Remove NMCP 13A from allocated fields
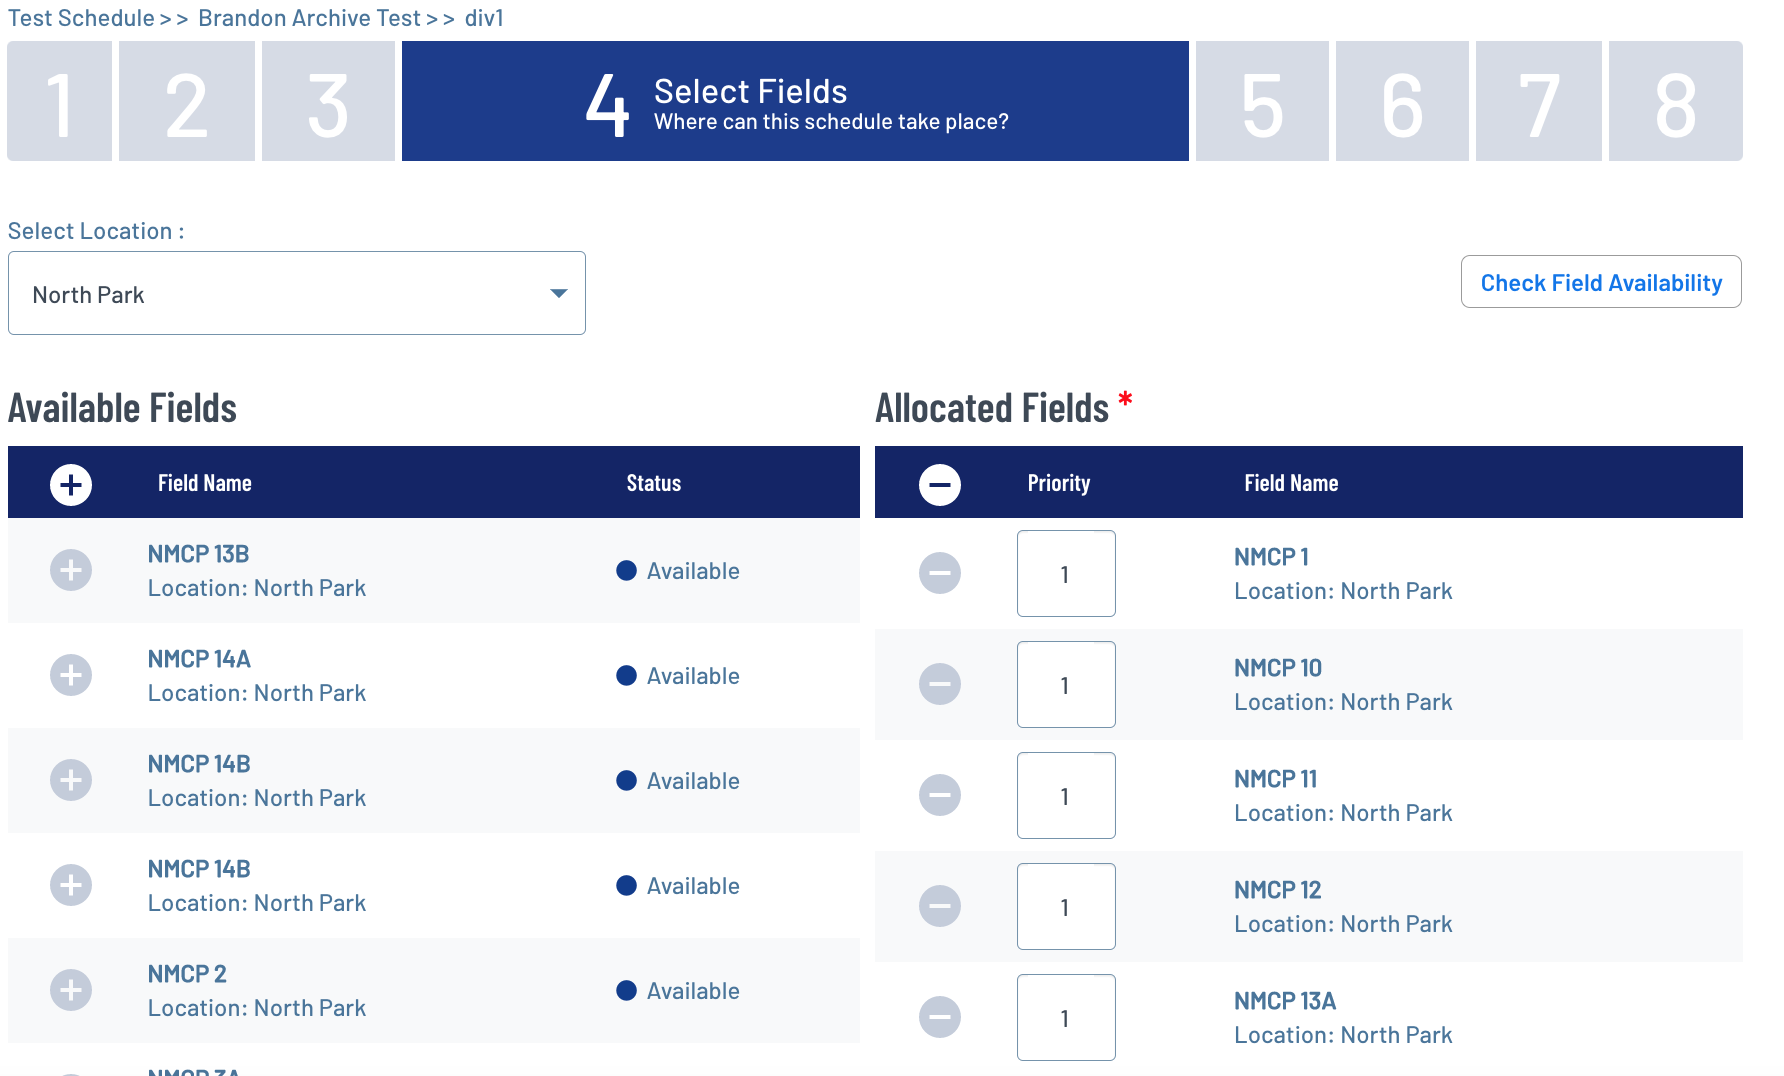This screenshot has width=1784, height=1076. pos(940,1017)
